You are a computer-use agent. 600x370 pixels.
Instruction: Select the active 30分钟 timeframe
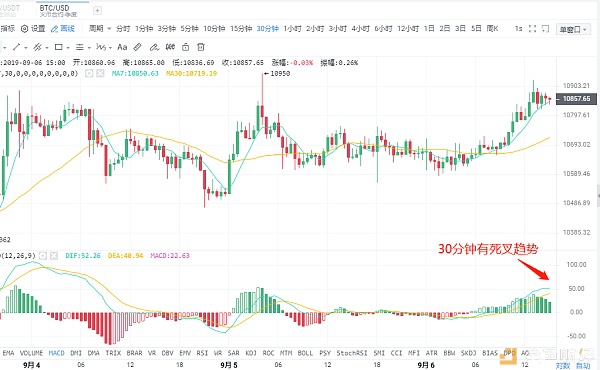pyautogui.click(x=267, y=29)
